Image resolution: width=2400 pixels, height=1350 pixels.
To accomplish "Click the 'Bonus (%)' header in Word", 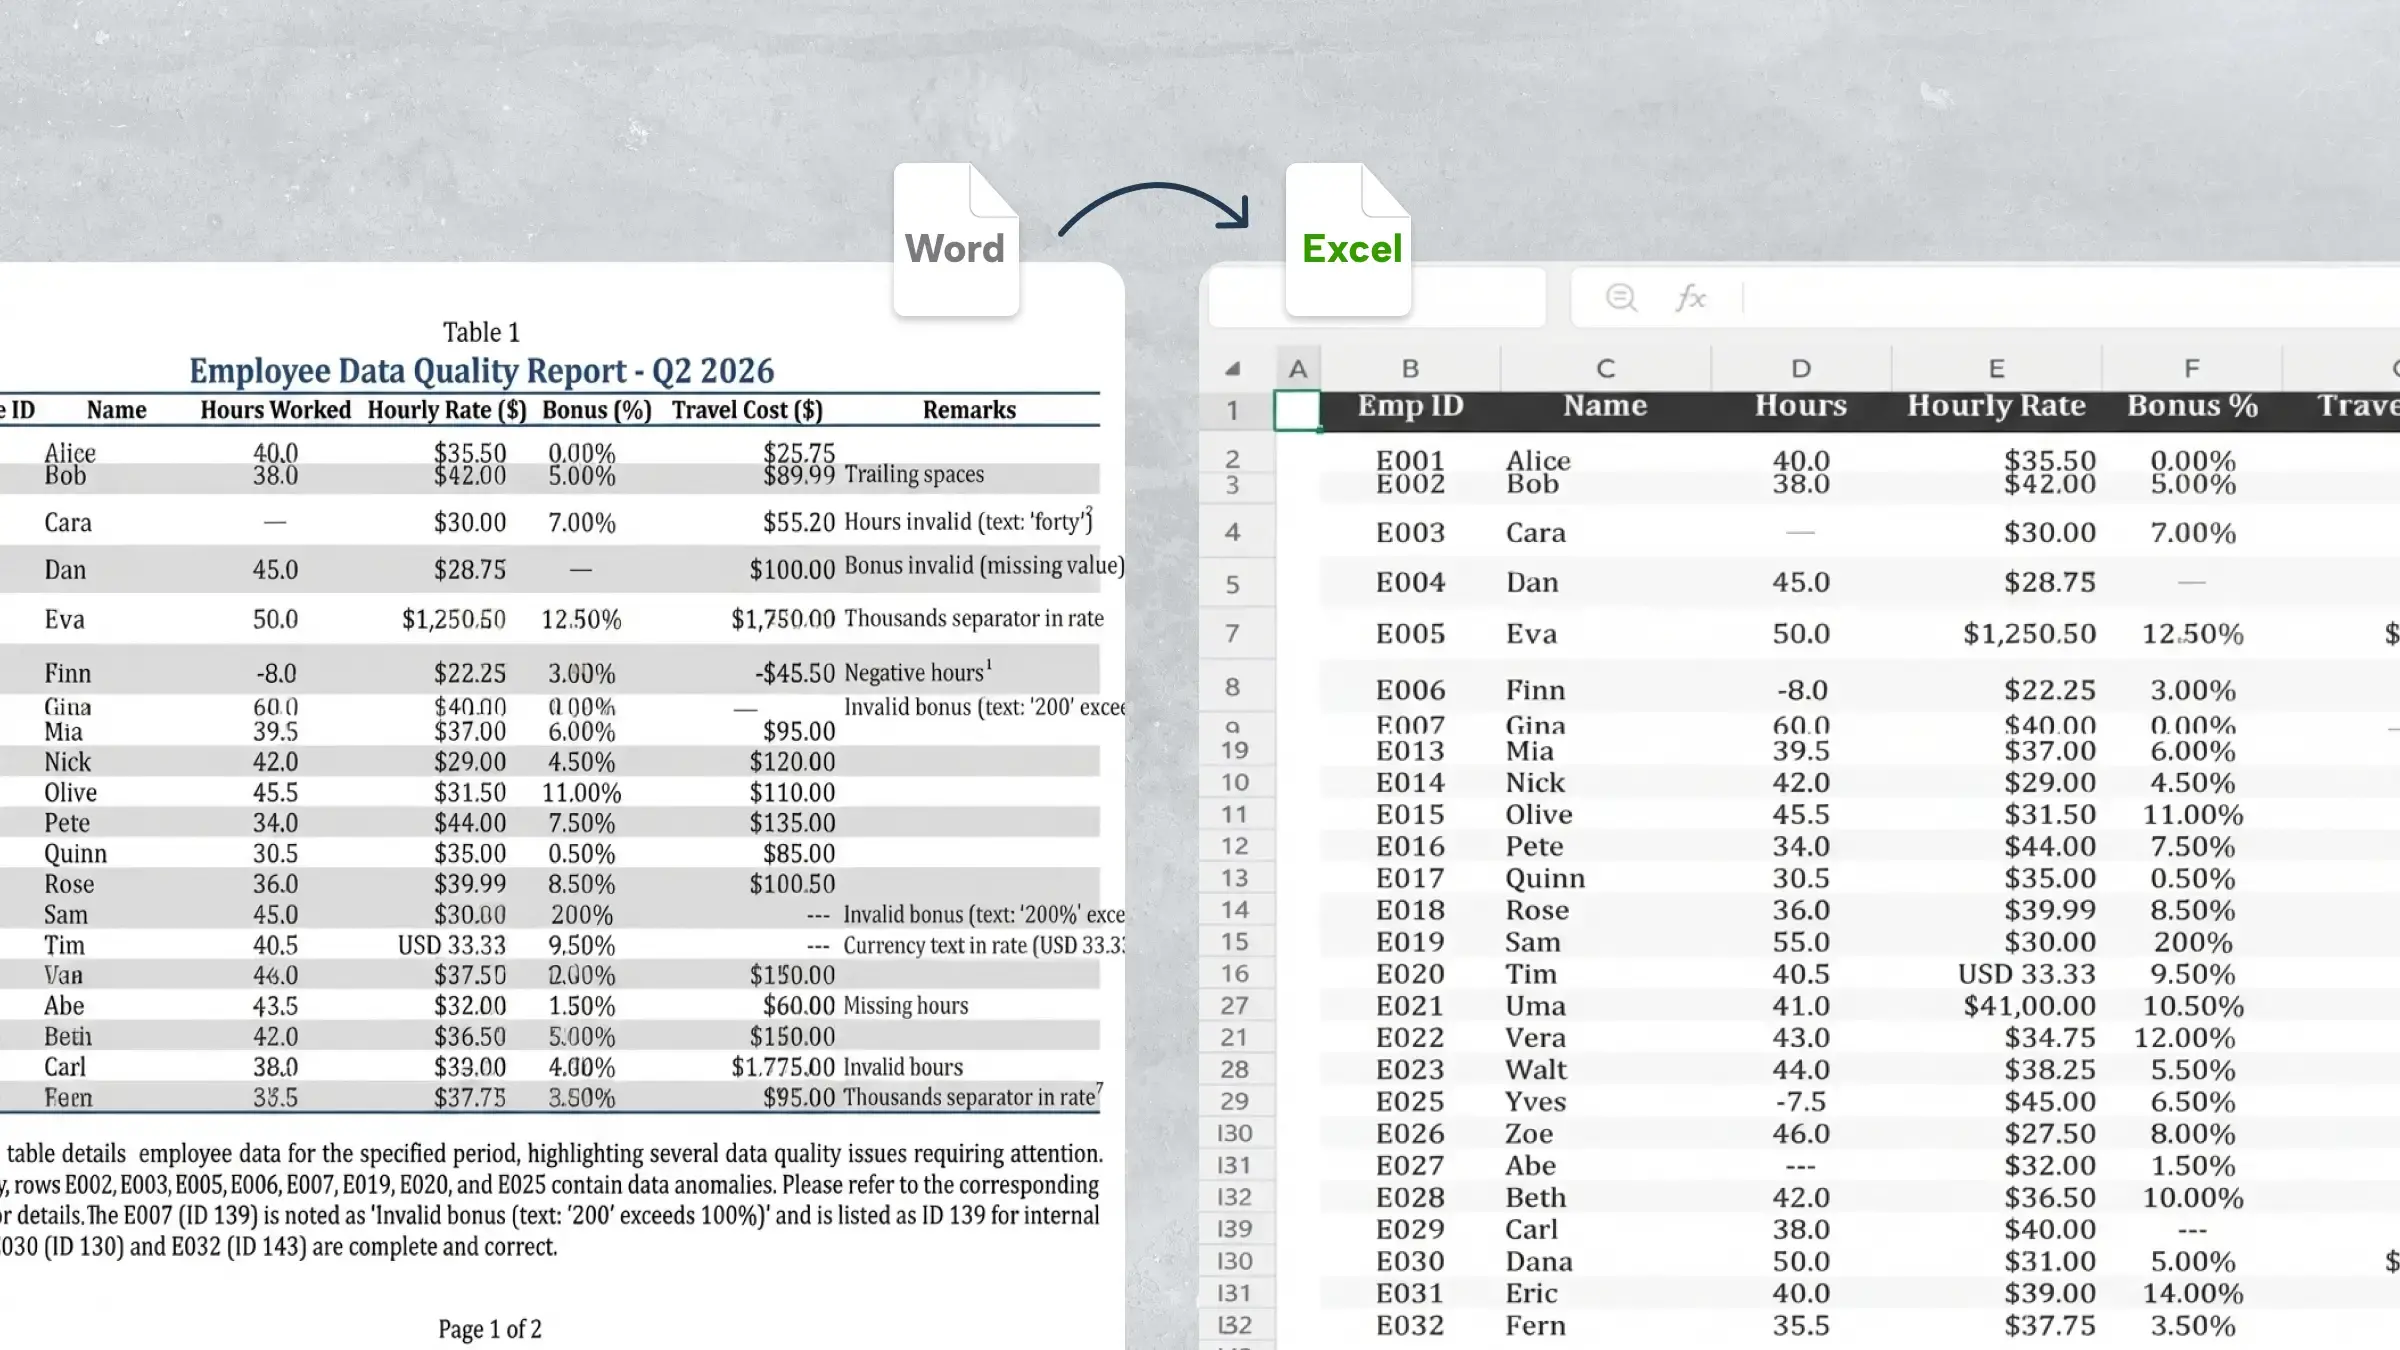I will click(x=597, y=410).
